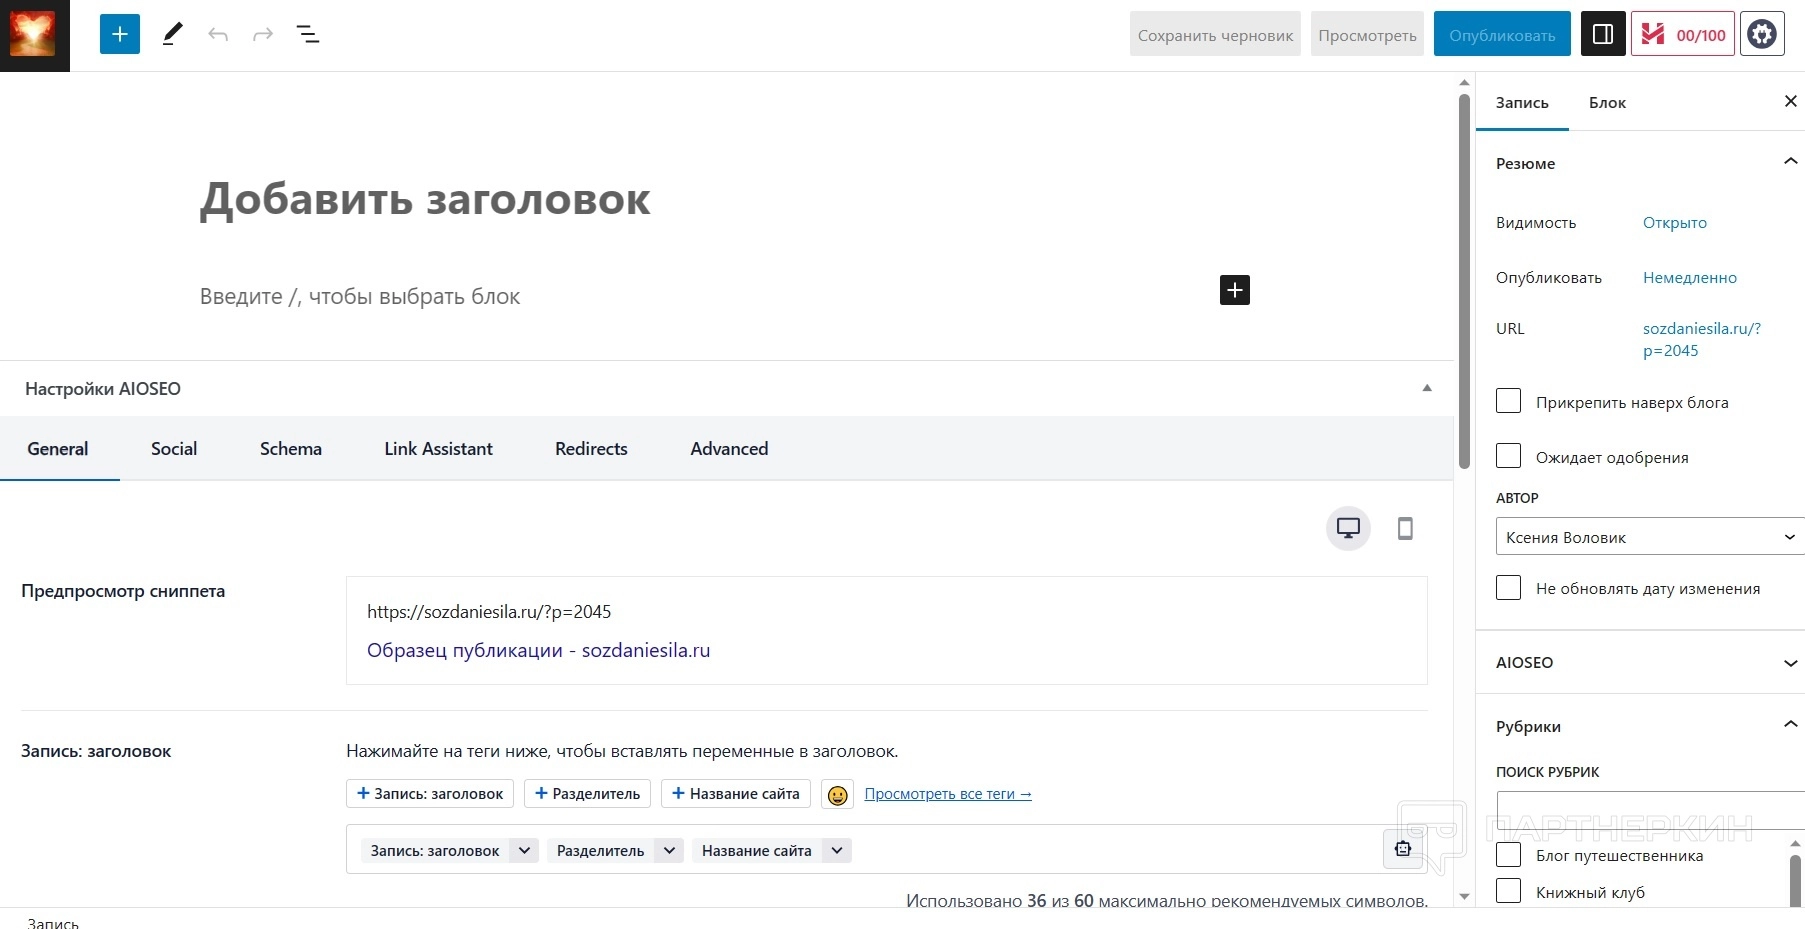
Task: Click the black add-block plus in the content area
Action: (1235, 290)
